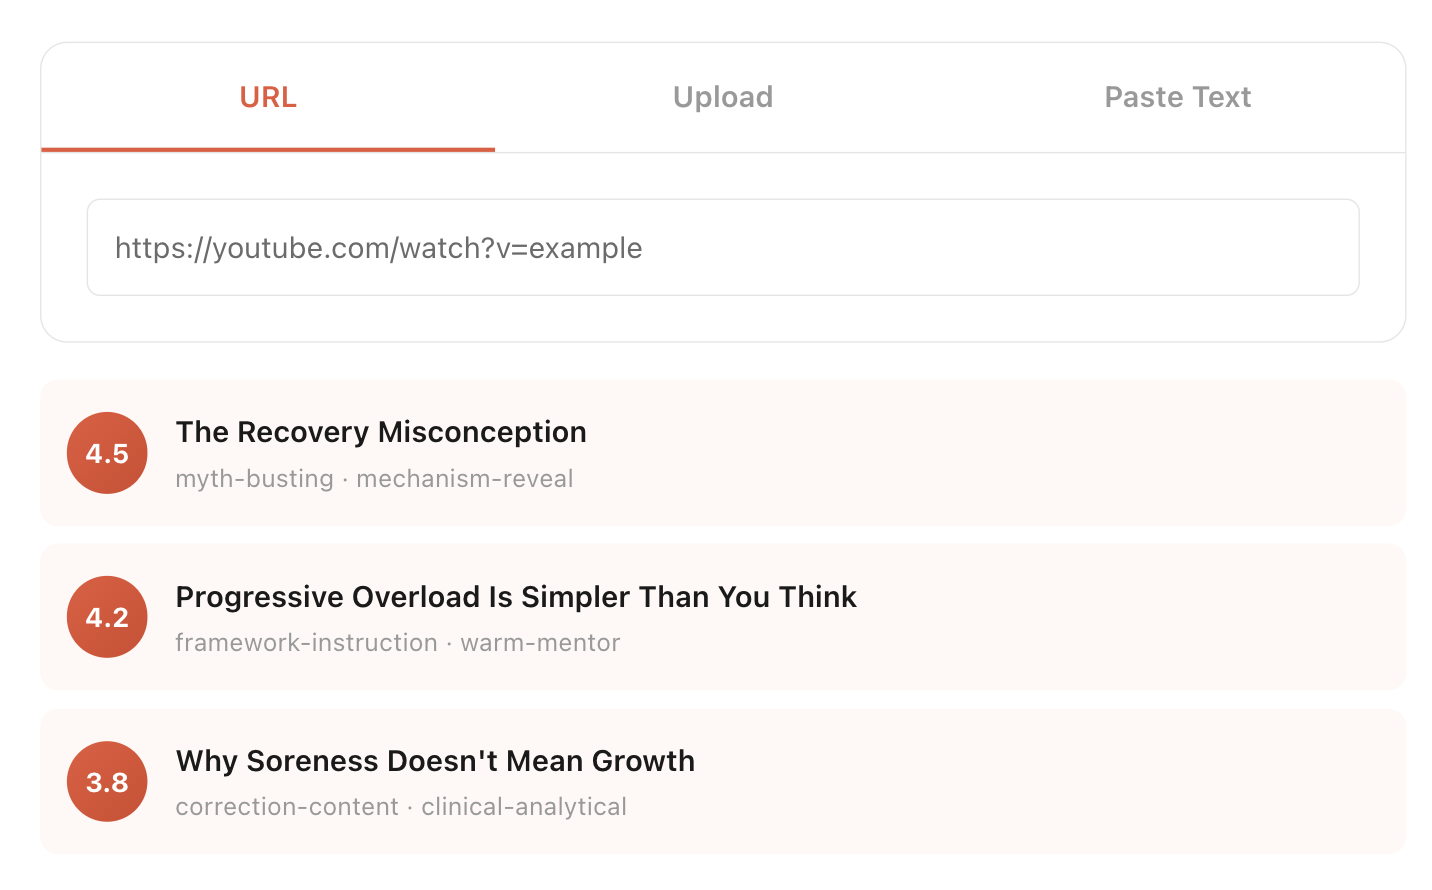The width and height of the screenshot is (1432, 890).
Task: Click blank area of Progressive Overload card
Action: coord(1100,617)
